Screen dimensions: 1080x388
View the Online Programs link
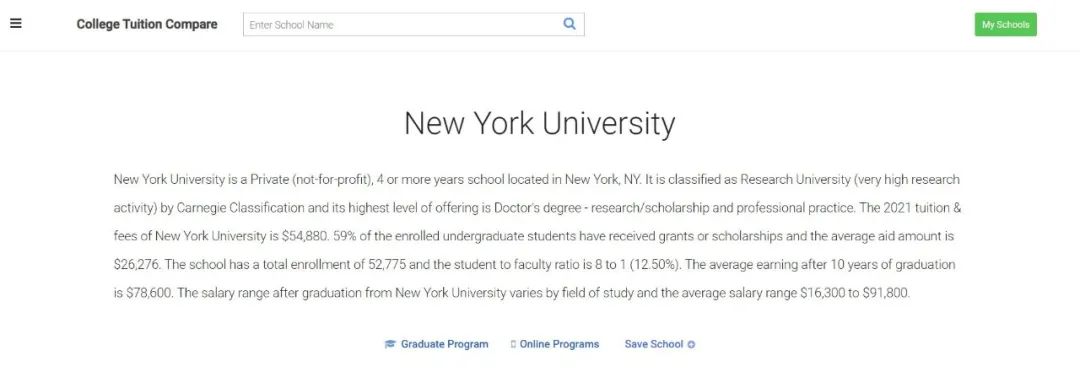[x=559, y=345]
